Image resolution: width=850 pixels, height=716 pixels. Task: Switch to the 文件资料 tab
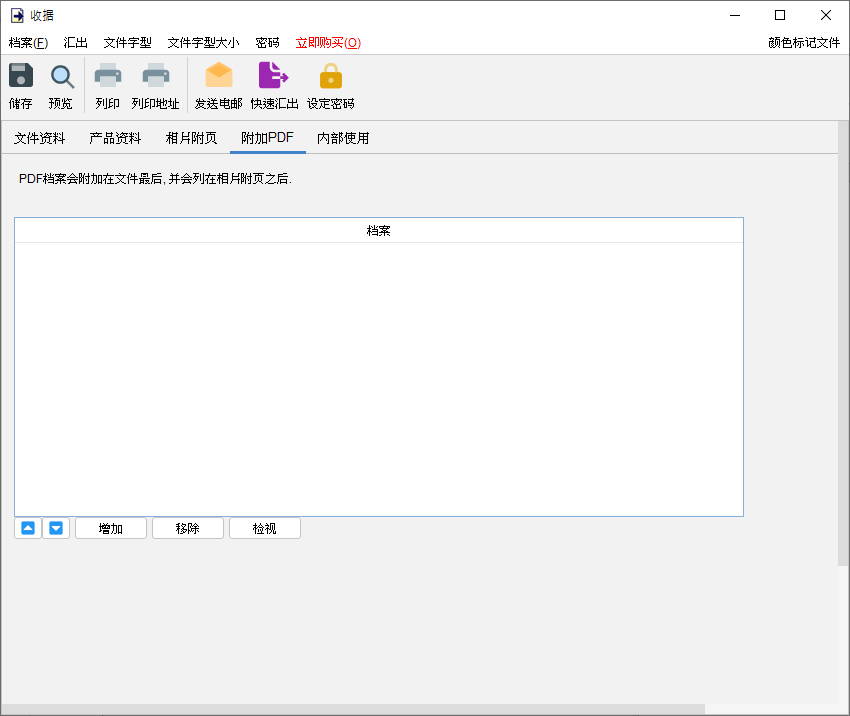coord(39,138)
